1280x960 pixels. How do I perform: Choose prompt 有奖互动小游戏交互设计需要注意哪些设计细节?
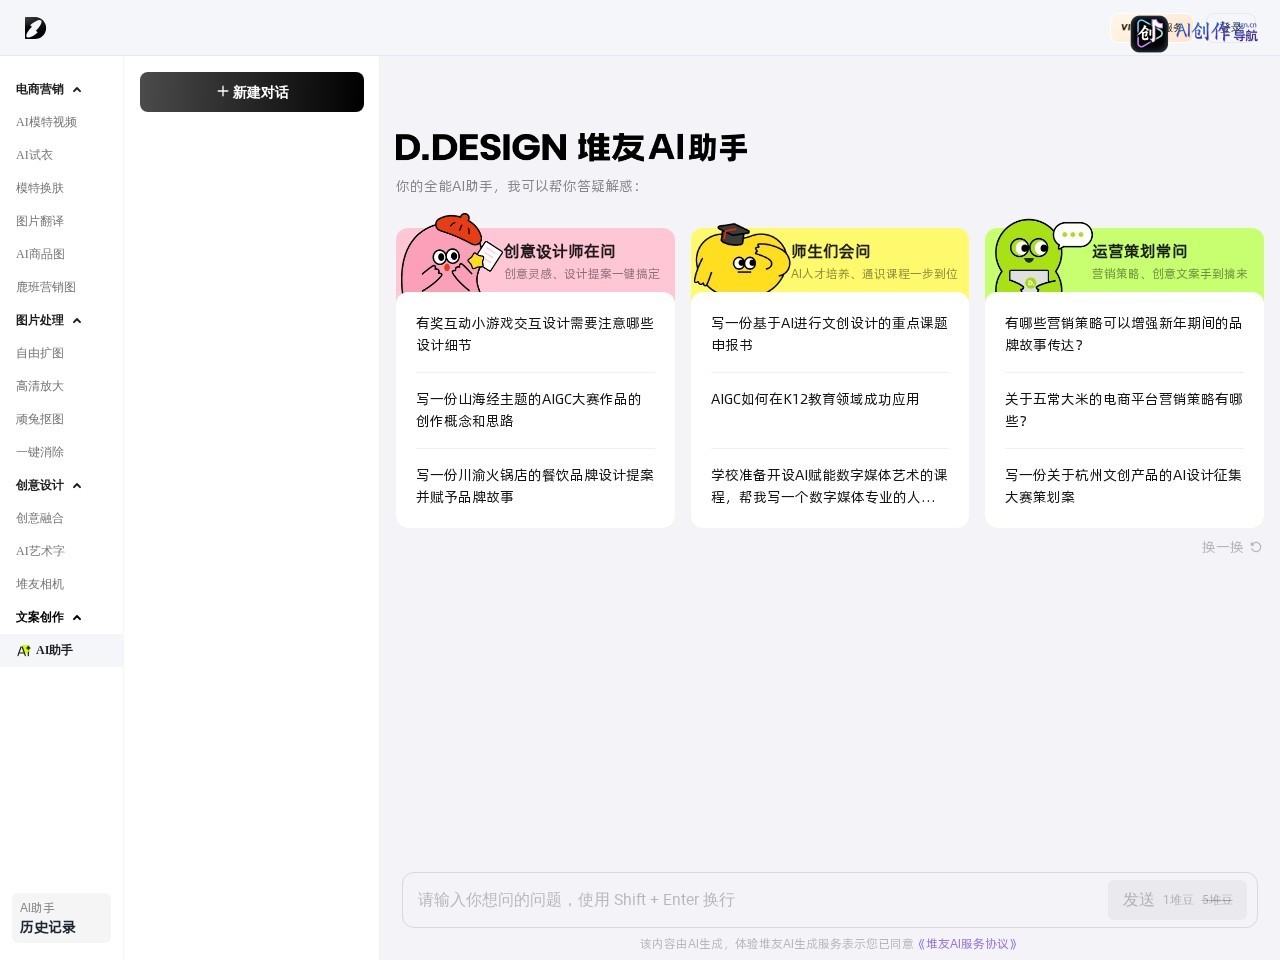coord(535,334)
